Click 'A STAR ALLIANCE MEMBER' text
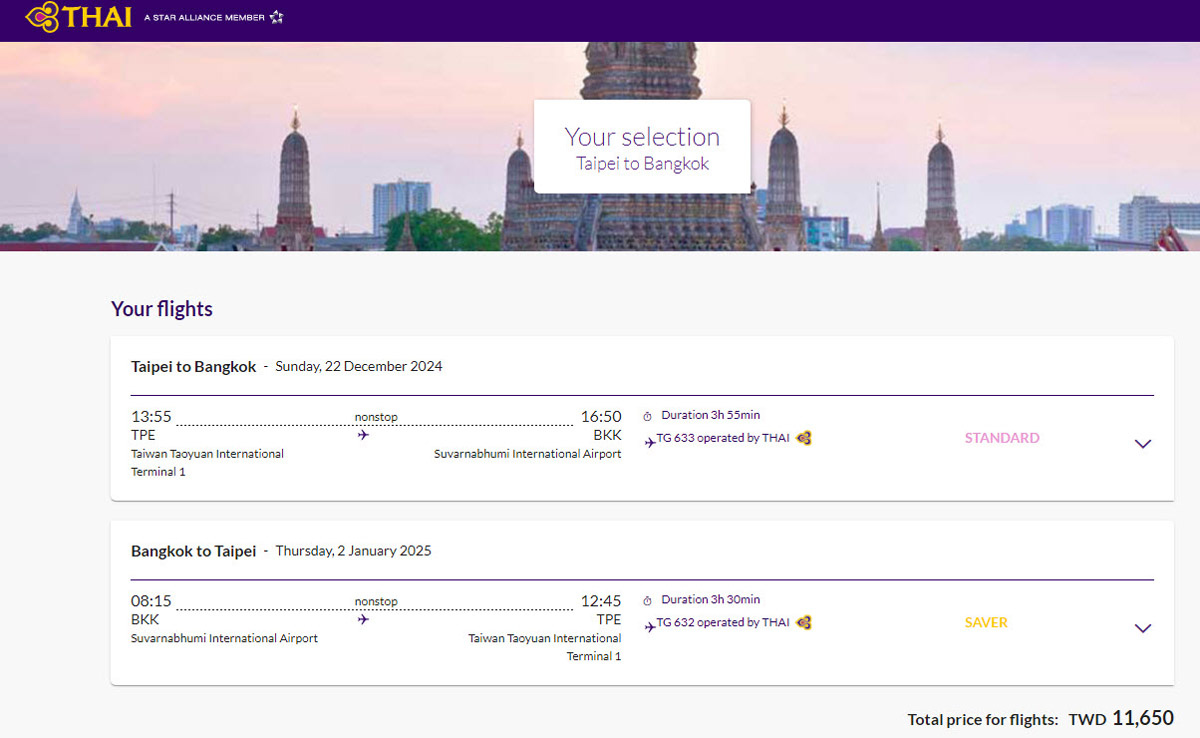1200x738 pixels. (x=204, y=17)
